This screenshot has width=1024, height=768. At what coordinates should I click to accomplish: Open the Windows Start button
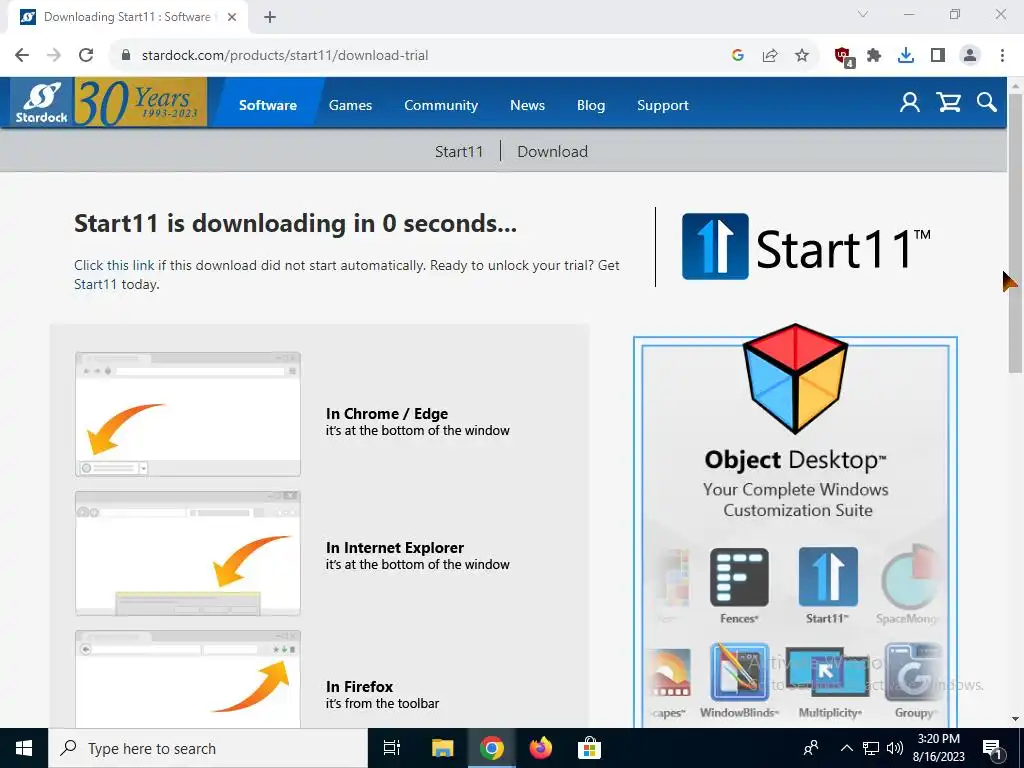click(x=24, y=748)
